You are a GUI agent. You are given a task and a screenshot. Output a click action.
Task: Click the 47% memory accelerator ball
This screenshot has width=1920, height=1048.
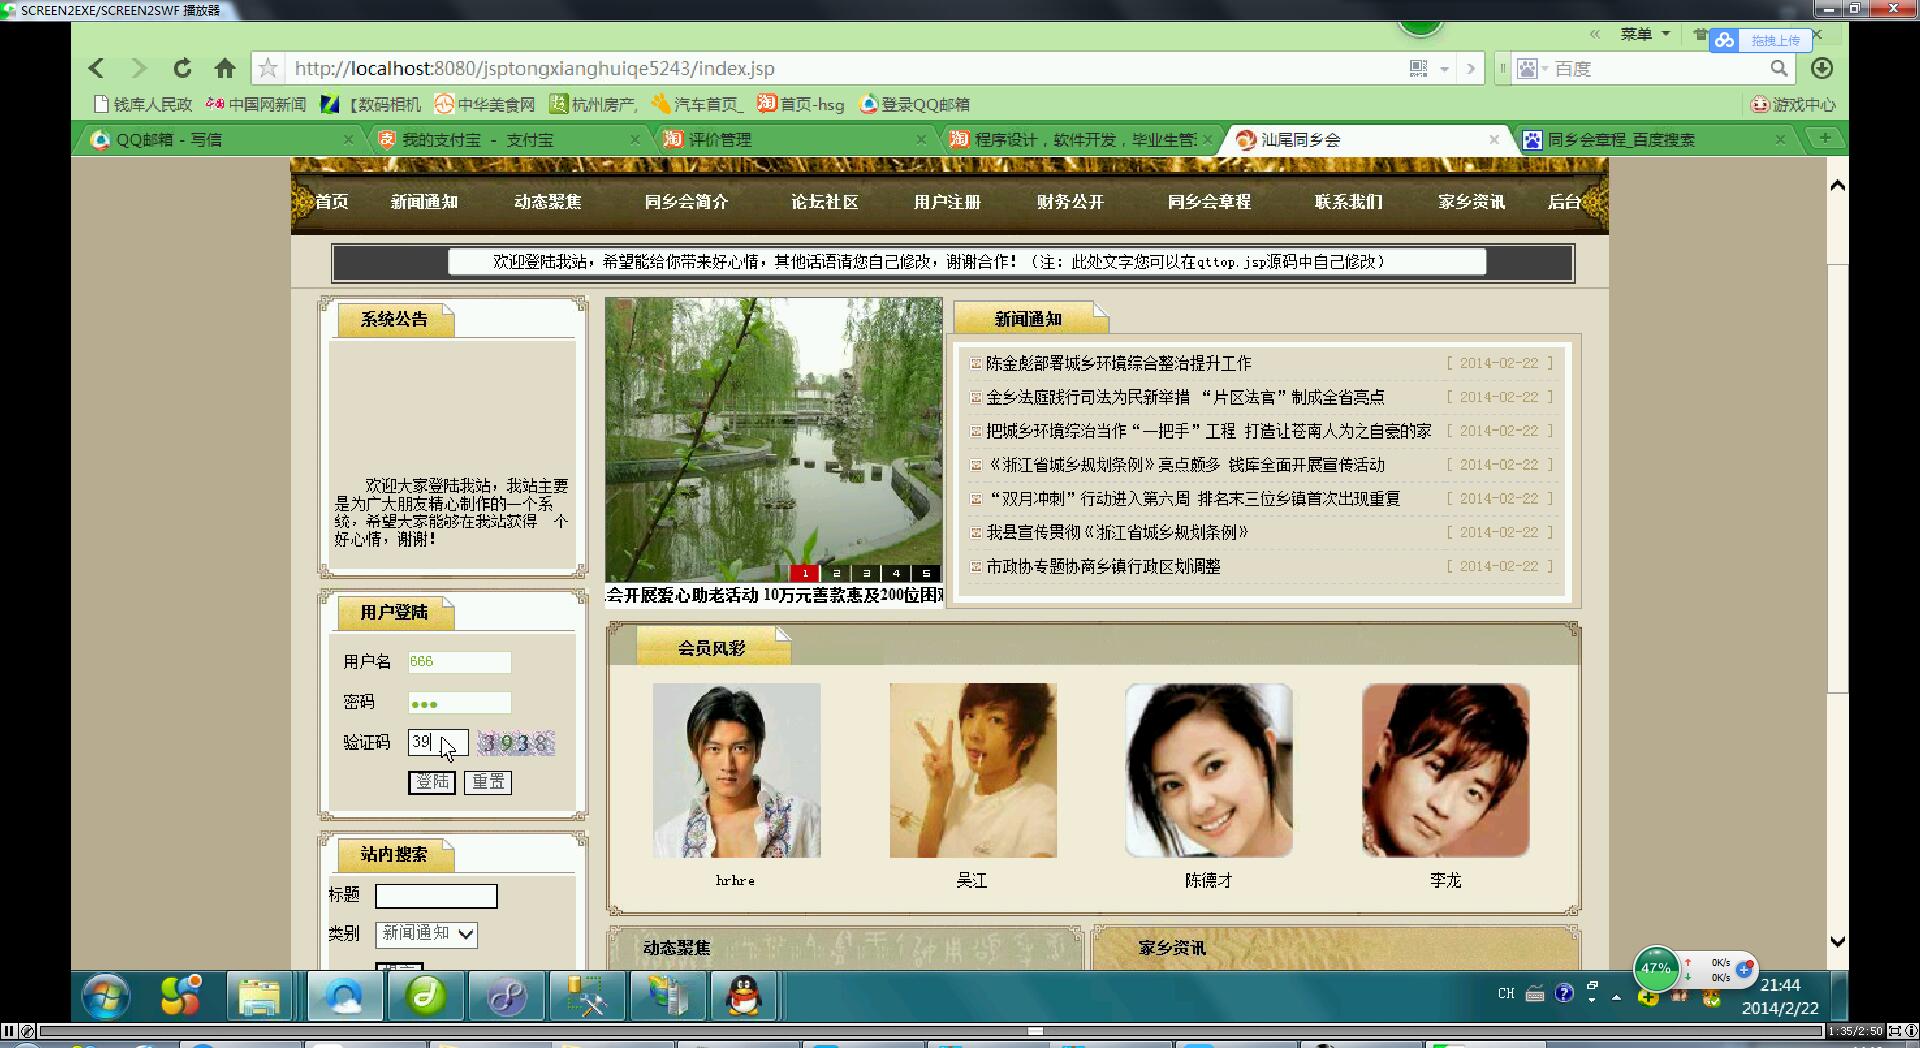[x=1656, y=968]
